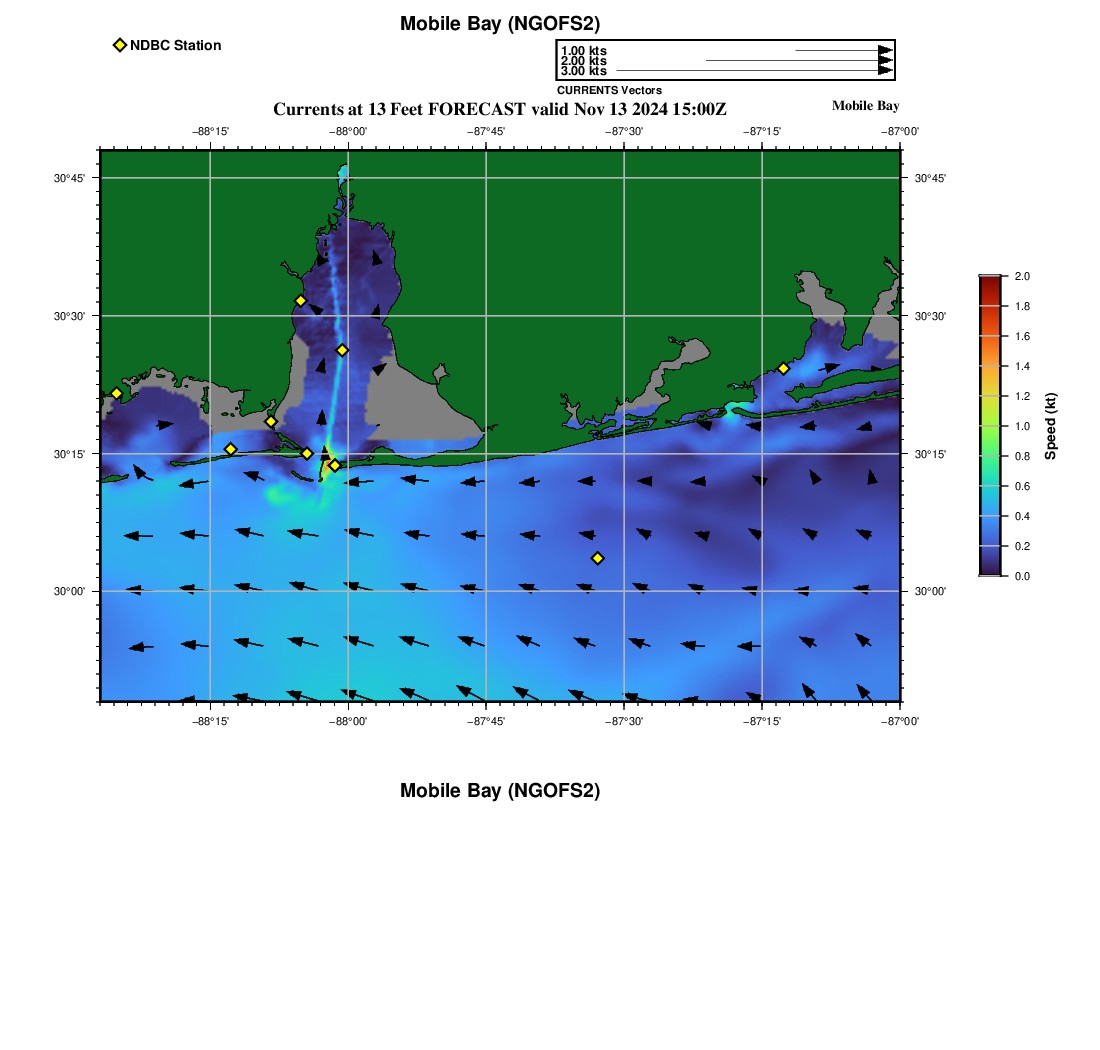Click the bottom Mobile Bay (NGOFS2) heading
This screenshot has width=1100, height=1050.
pyautogui.click(x=500, y=790)
